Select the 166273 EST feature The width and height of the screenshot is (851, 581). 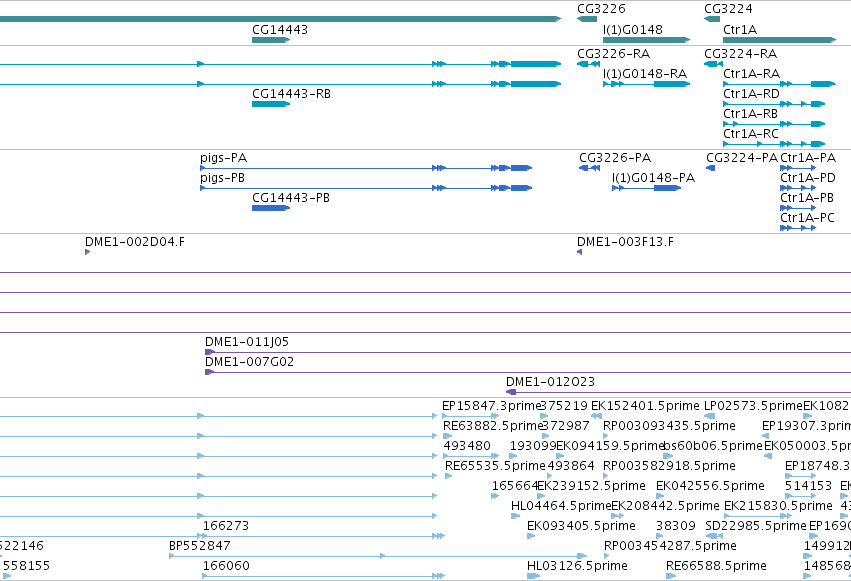tap(323, 536)
